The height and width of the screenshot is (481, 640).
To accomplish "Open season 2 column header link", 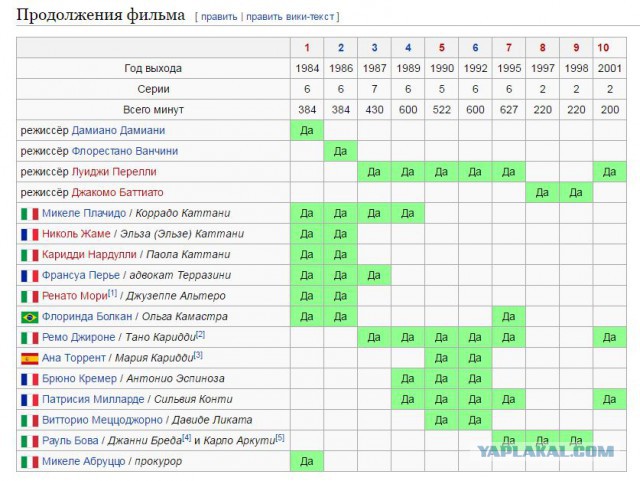I will tap(341, 48).
